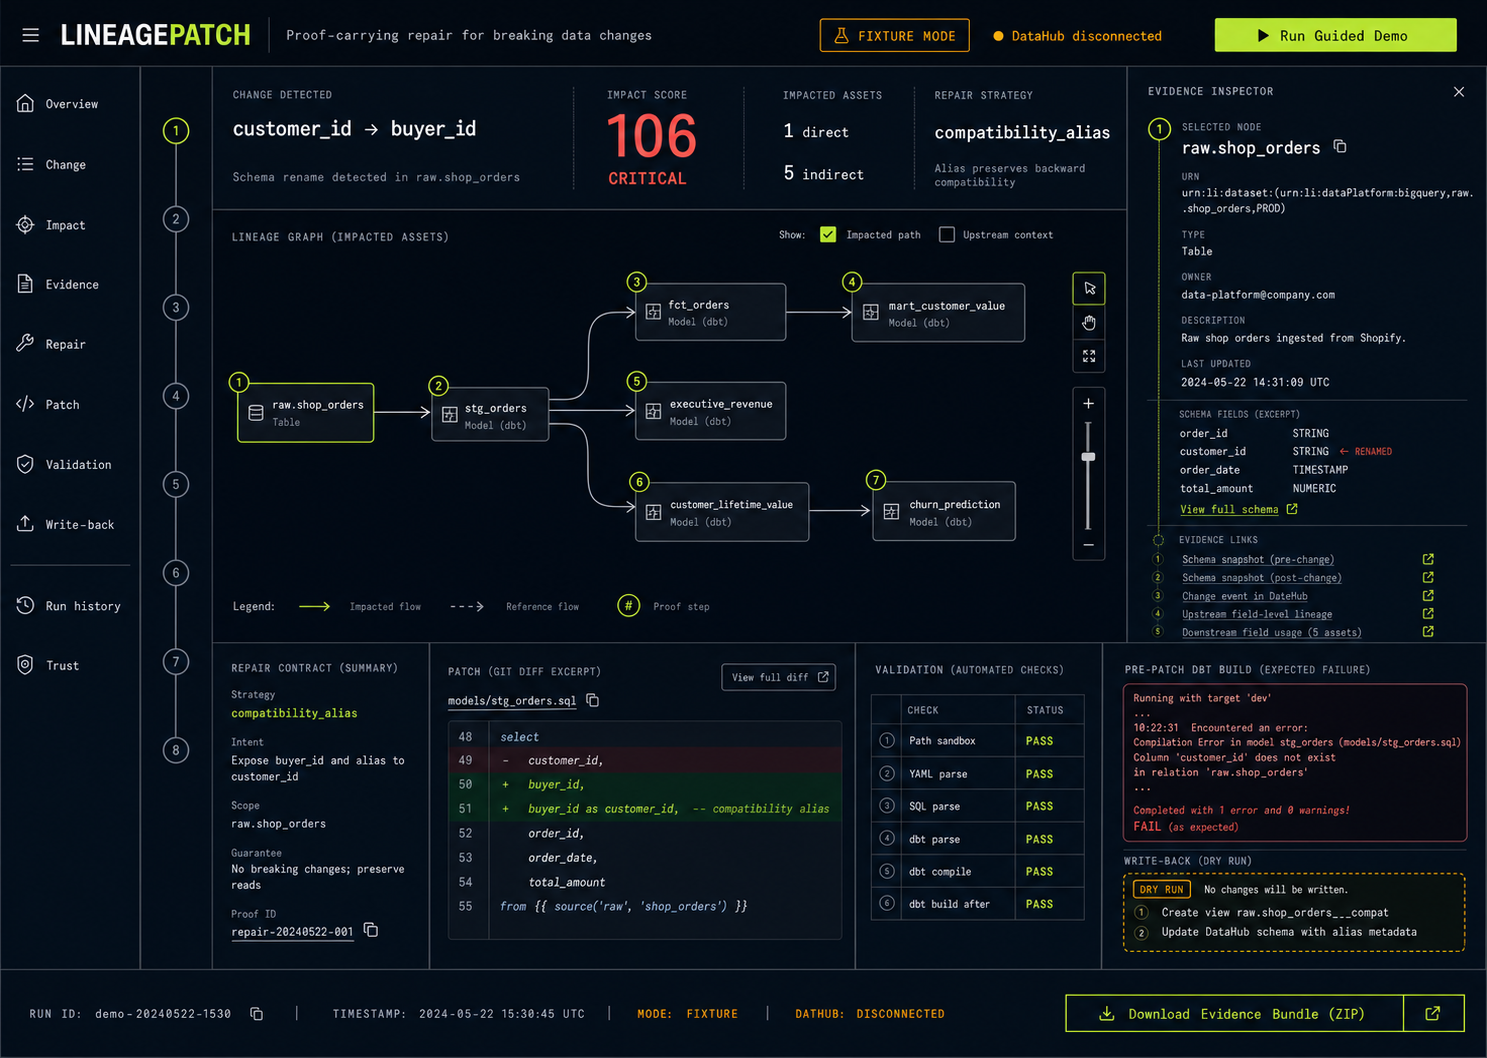
Task: Select the fct_orders model node
Action: pos(710,312)
